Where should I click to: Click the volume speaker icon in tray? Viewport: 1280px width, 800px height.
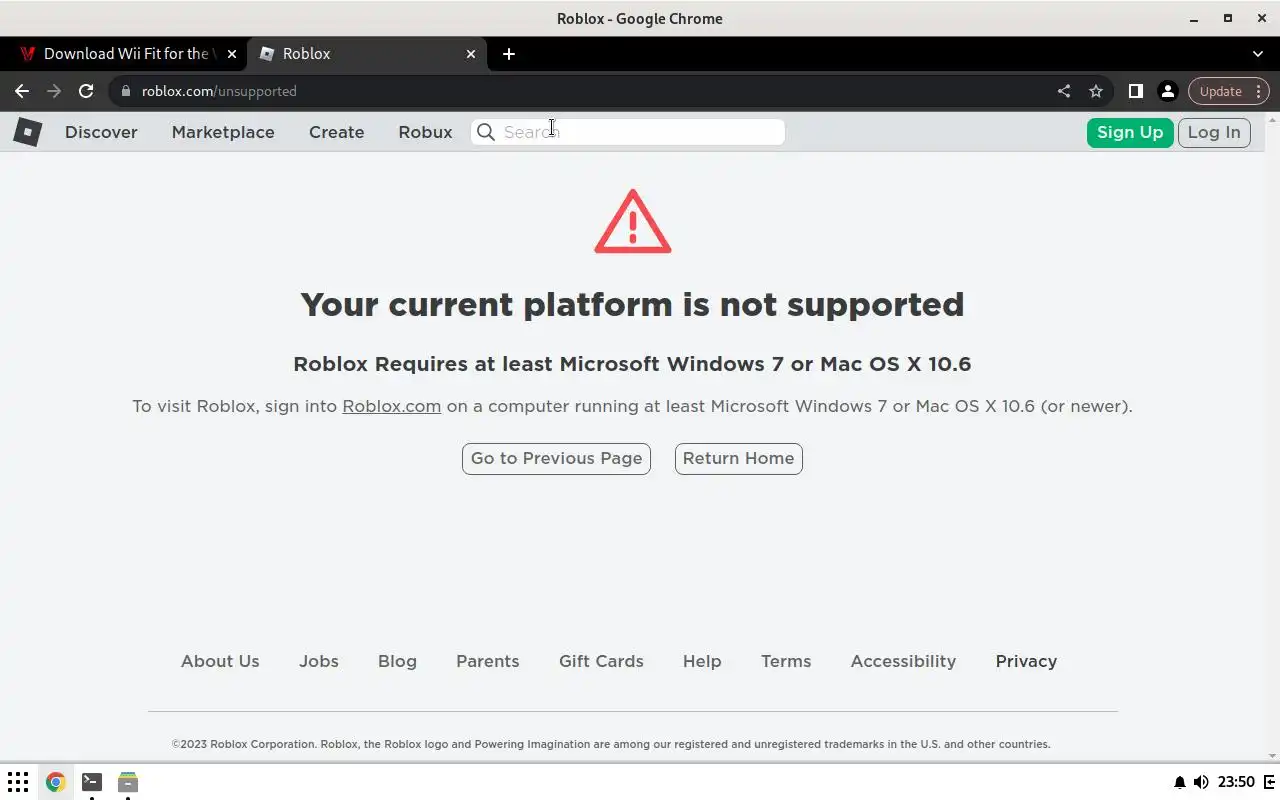point(1201,782)
